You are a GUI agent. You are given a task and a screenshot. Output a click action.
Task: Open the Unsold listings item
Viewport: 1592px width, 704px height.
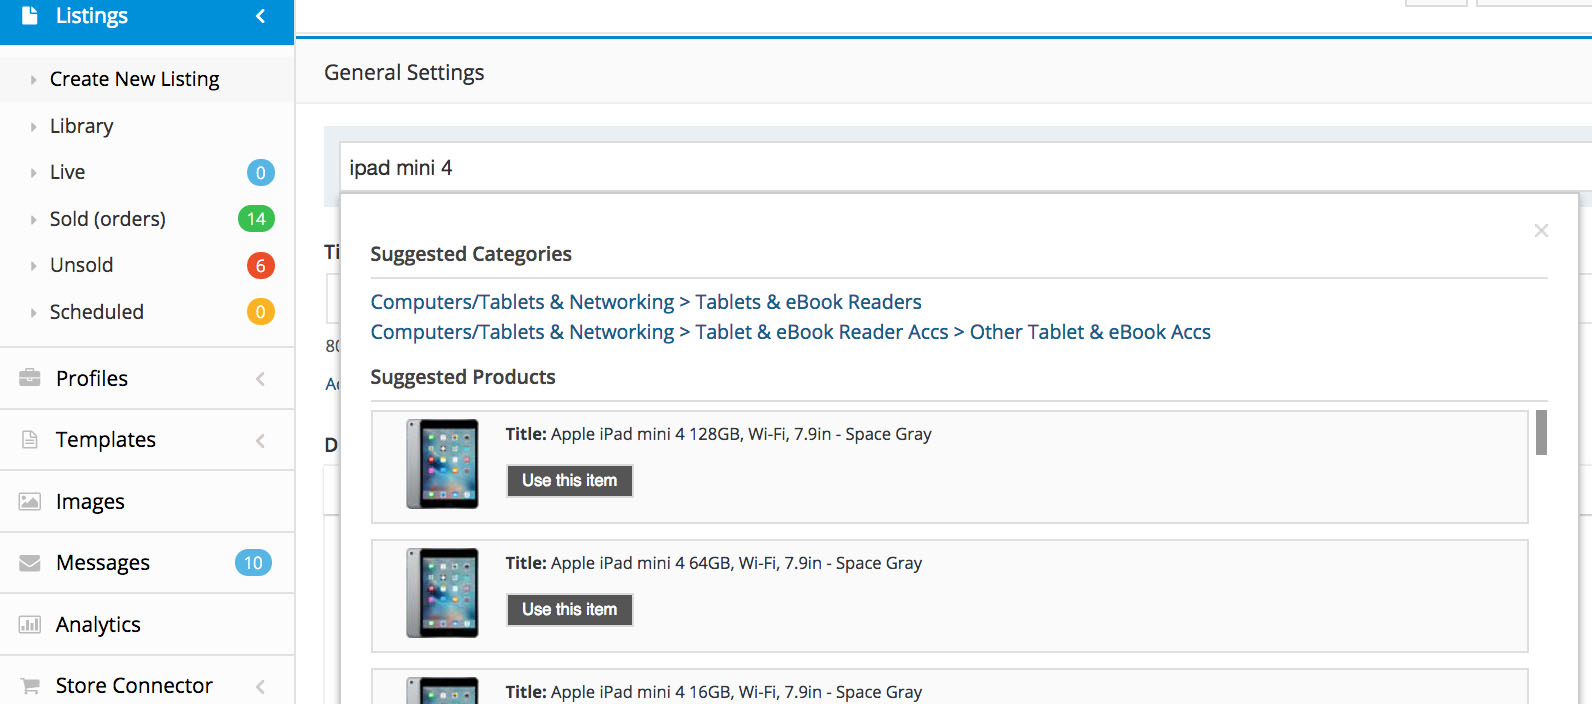(81, 265)
